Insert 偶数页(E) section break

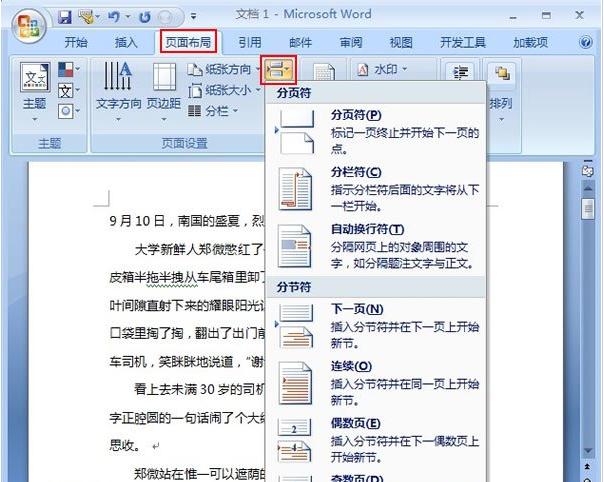click(x=376, y=440)
